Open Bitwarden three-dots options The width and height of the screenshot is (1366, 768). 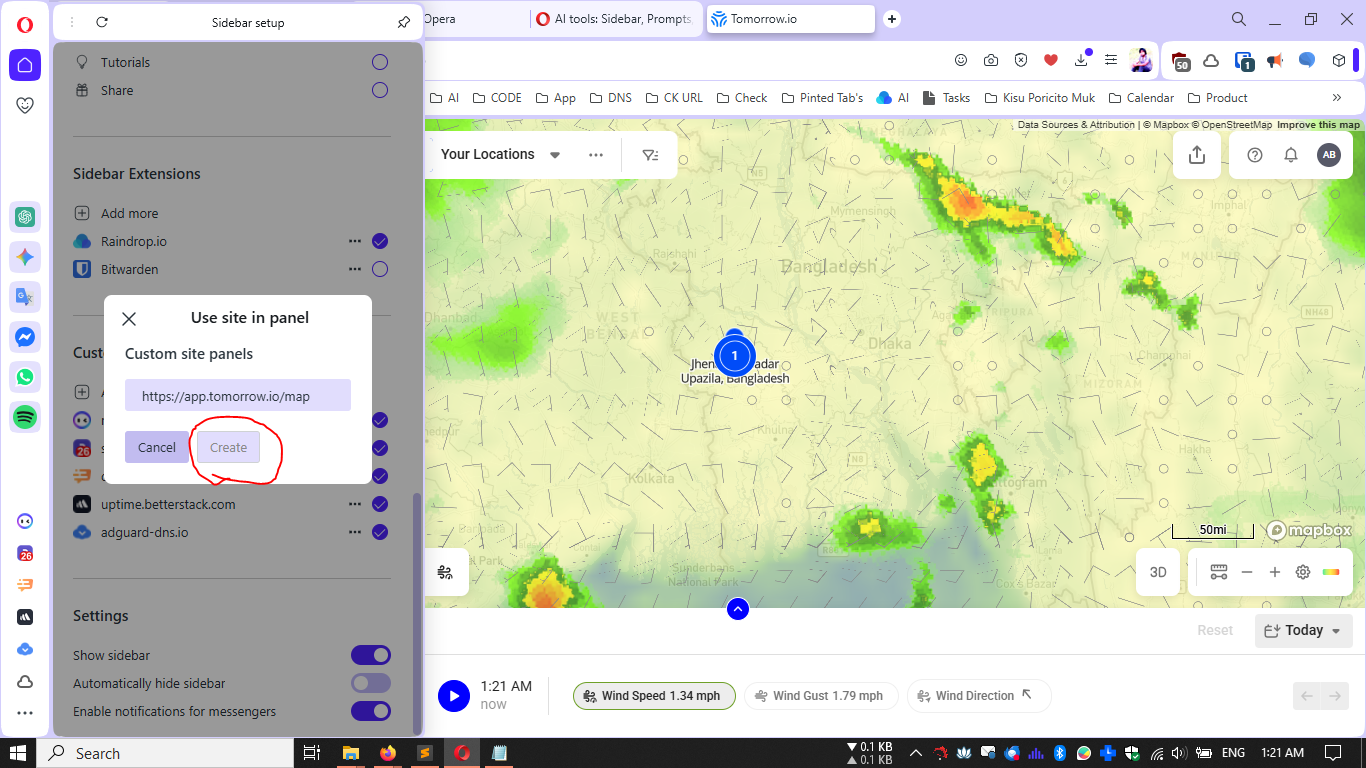coord(355,269)
